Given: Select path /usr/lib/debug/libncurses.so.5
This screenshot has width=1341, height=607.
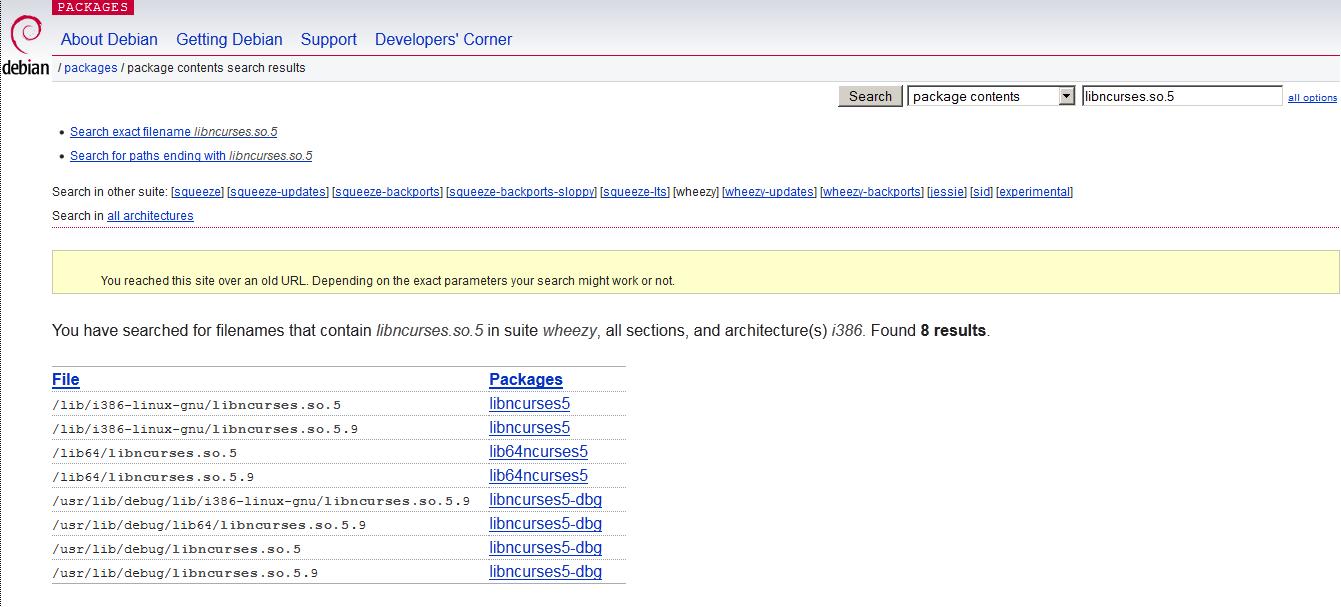Looking at the screenshot, I should coord(177,549).
